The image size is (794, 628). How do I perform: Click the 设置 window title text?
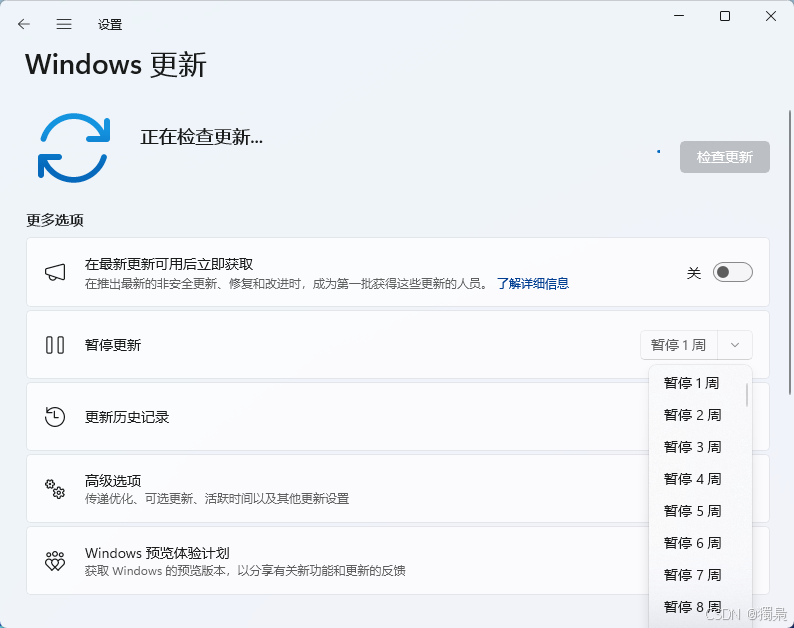point(110,24)
